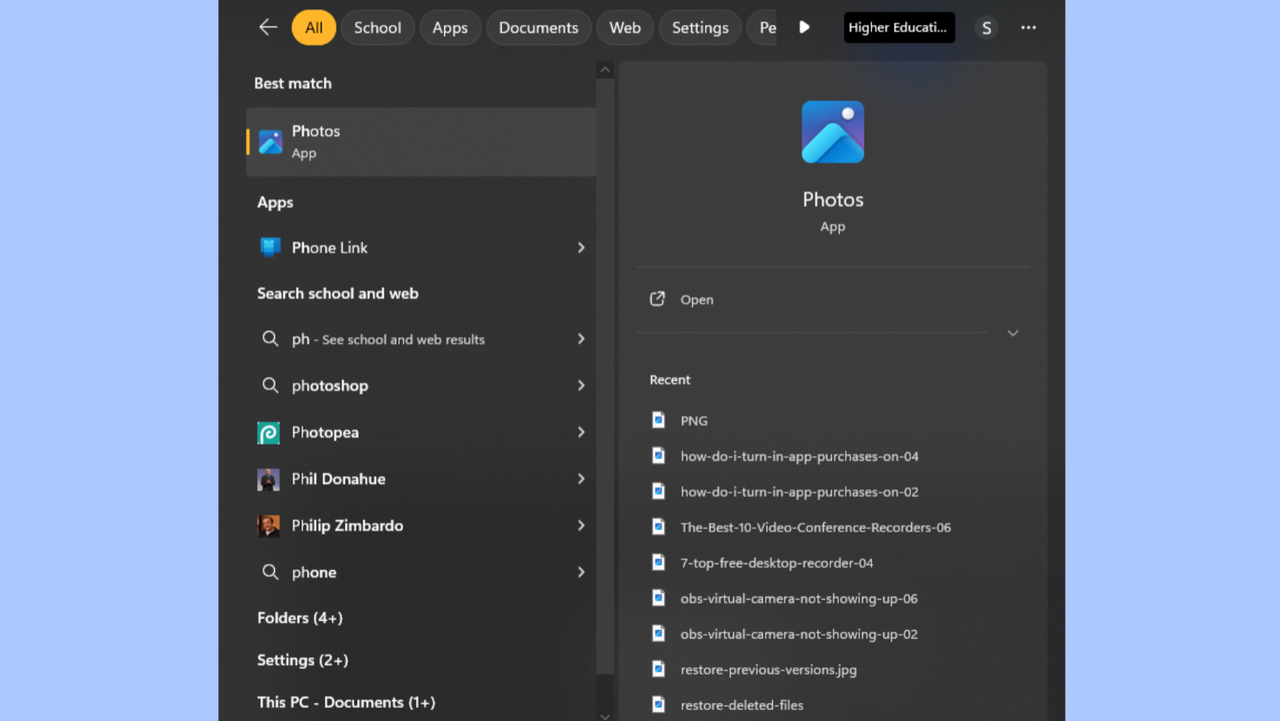
Task: Open the three-dot more options menu
Action: coord(1028,28)
